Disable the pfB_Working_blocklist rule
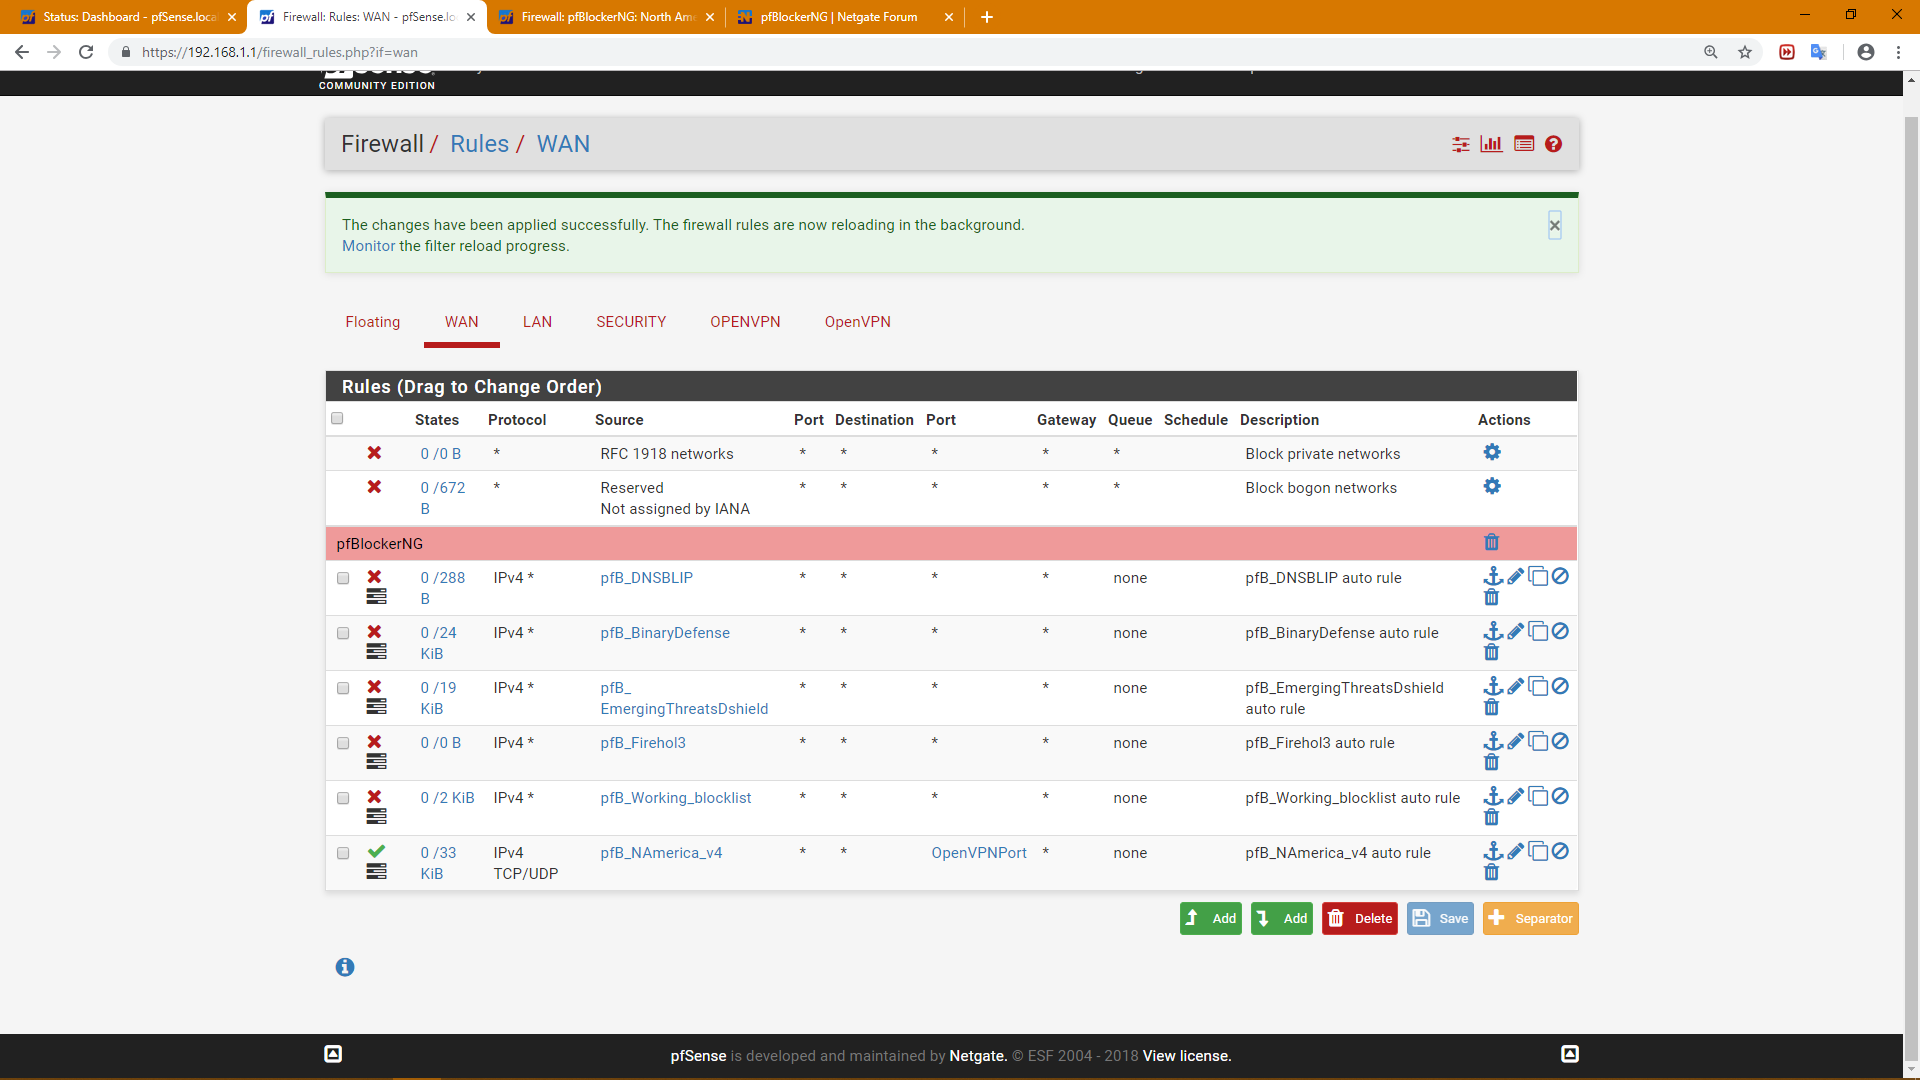Viewport: 1920px width, 1080px height. 1560,796
